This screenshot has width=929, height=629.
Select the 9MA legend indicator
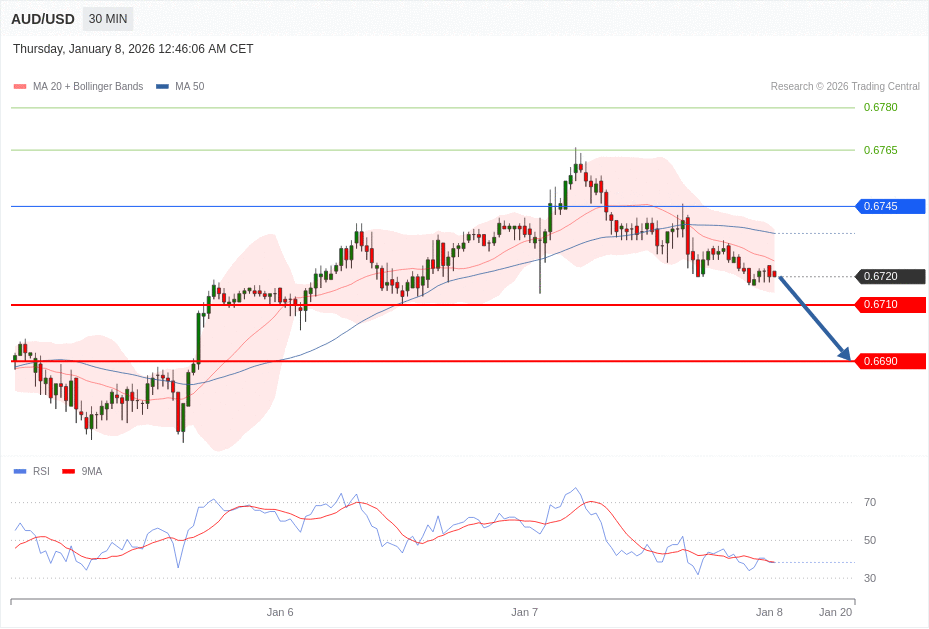68,471
